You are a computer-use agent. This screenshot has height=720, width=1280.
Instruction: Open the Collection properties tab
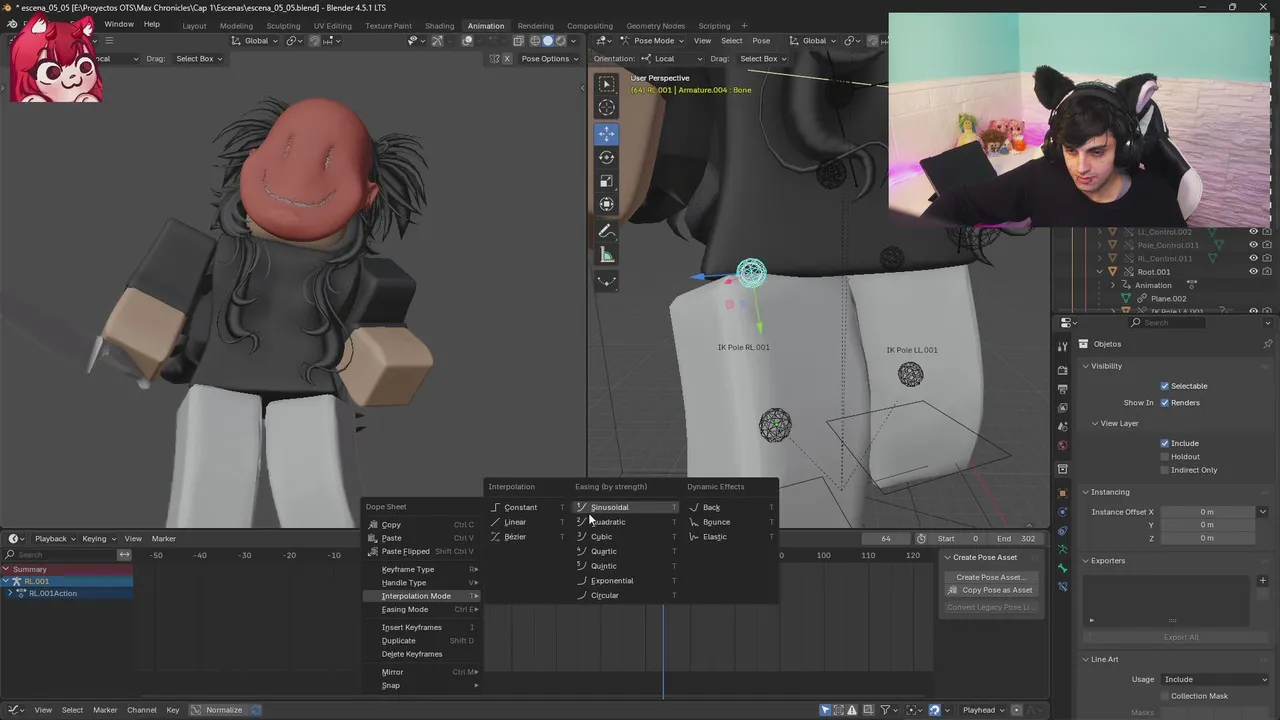point(1062,469)
